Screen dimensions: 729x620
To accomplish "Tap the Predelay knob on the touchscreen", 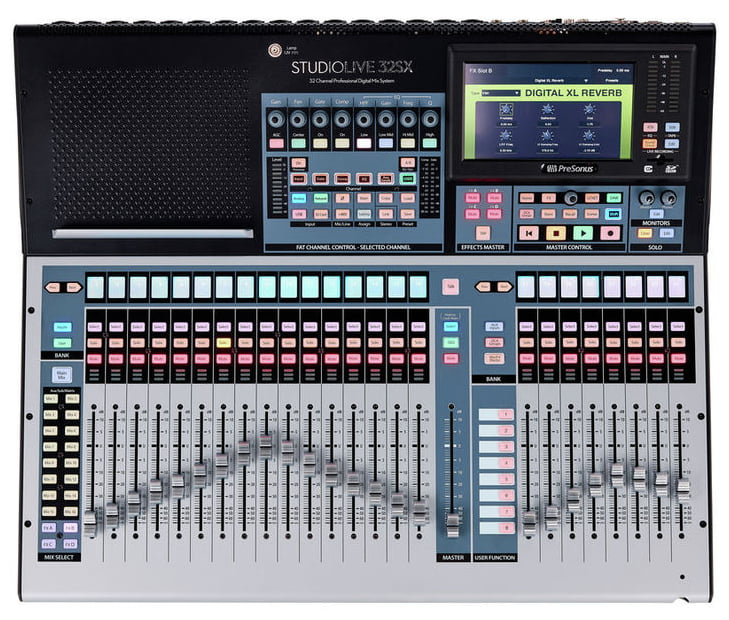I will pos(506,110).
